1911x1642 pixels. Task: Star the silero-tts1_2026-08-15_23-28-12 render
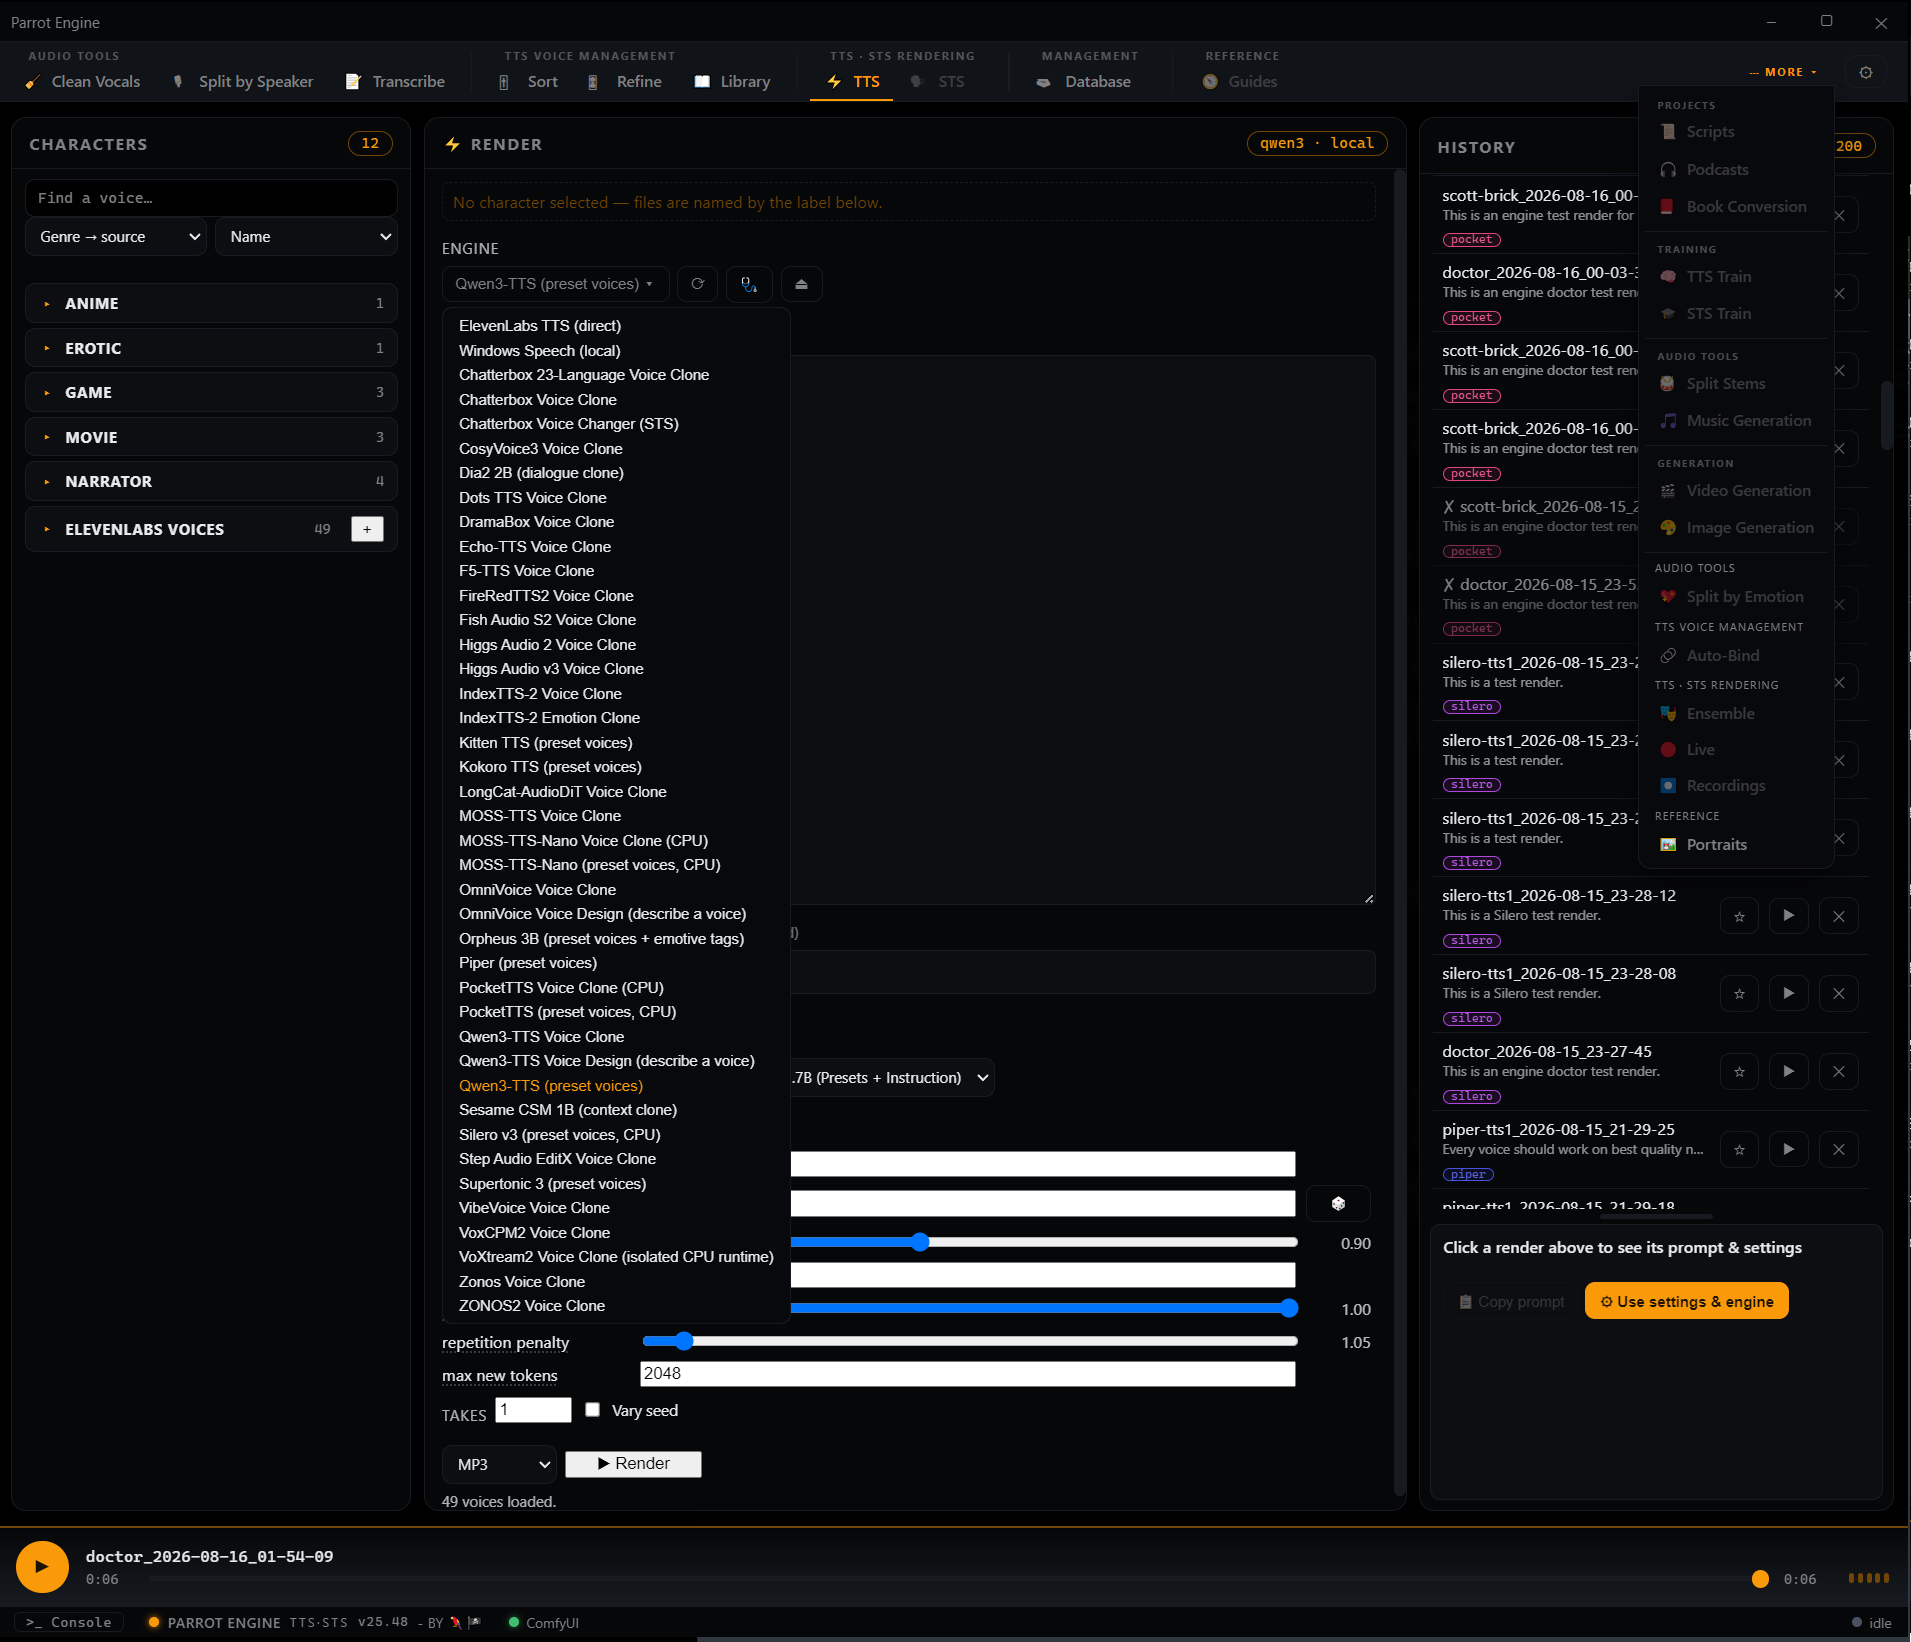point(1739,916)
